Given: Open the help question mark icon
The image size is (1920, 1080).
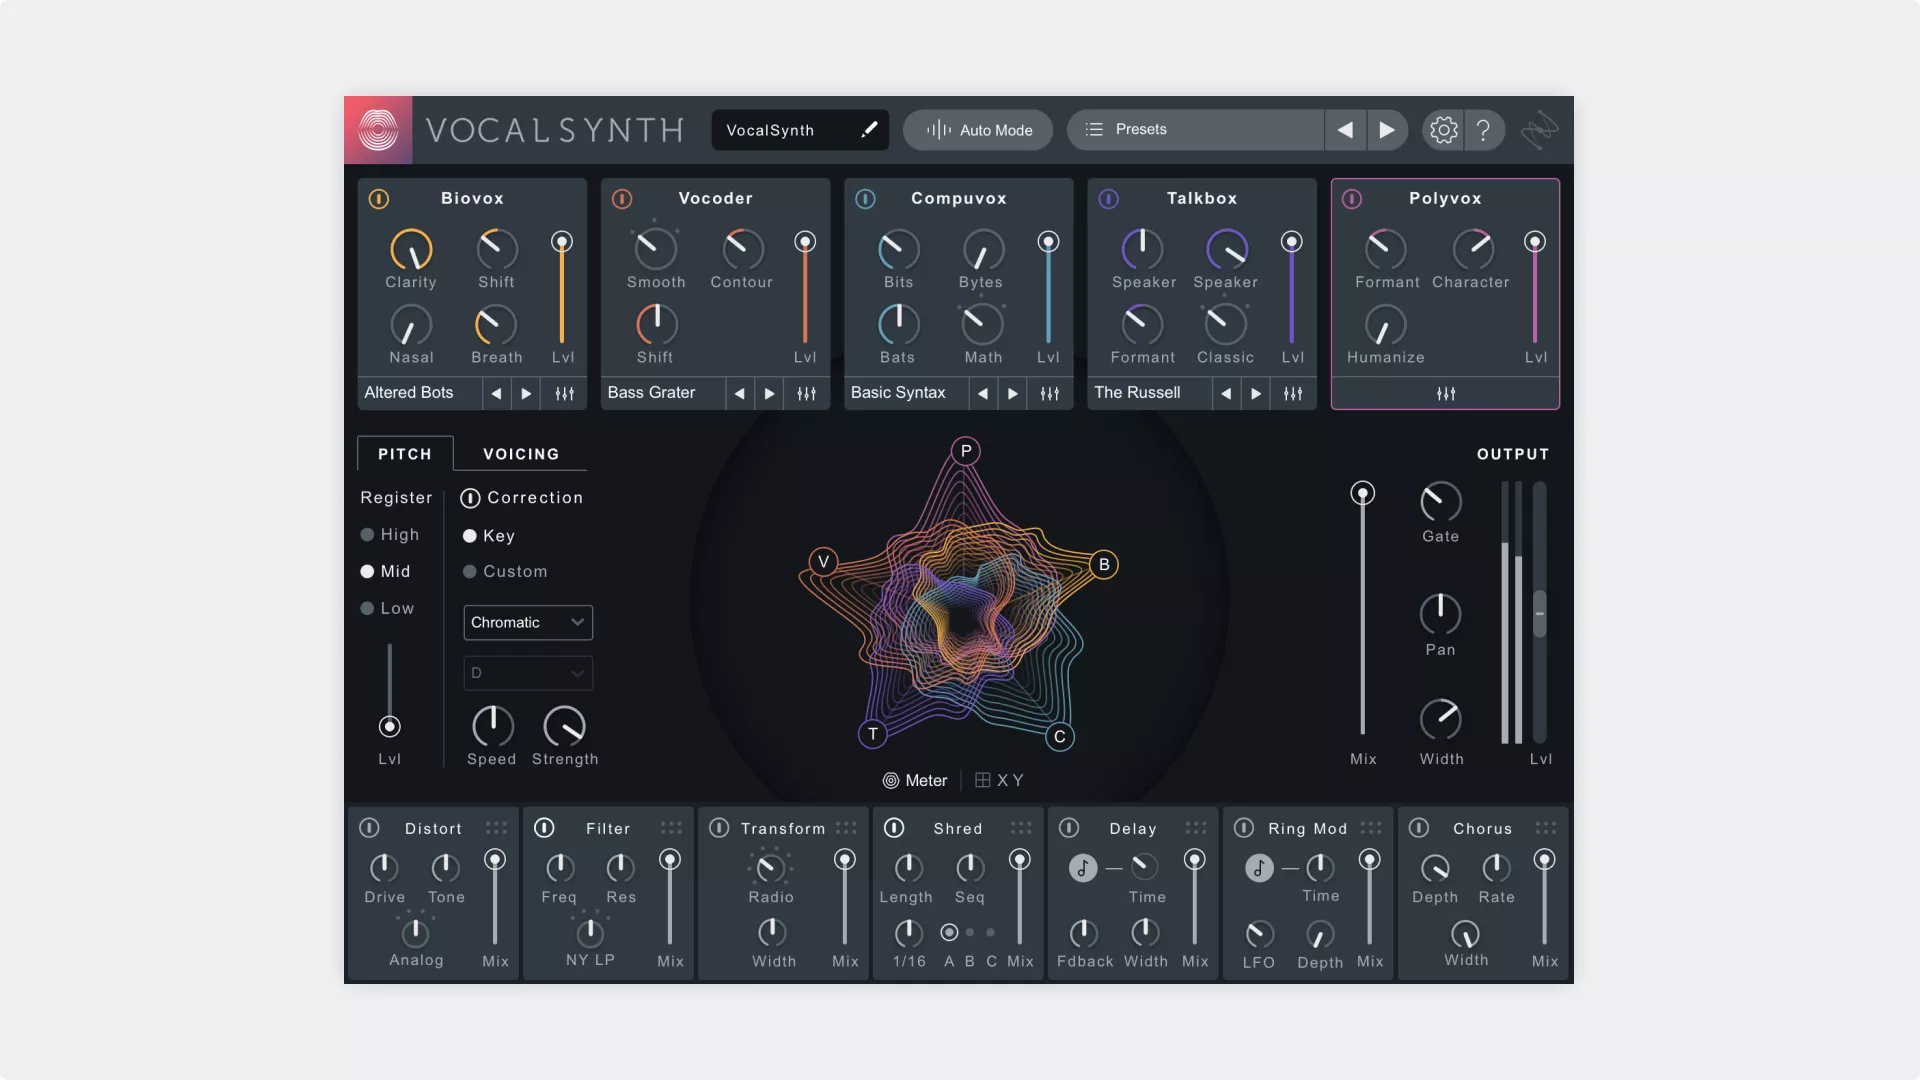Looking at the screenshot, I should (1484, 130).
